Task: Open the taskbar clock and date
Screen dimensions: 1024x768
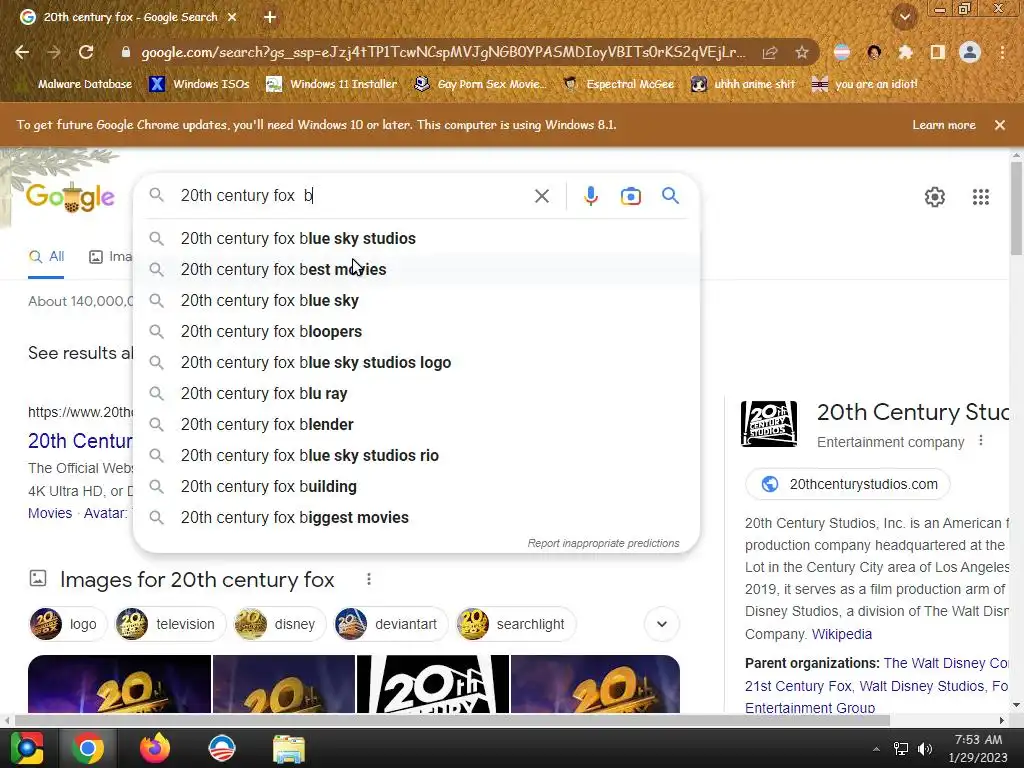Action: (978, 748)
